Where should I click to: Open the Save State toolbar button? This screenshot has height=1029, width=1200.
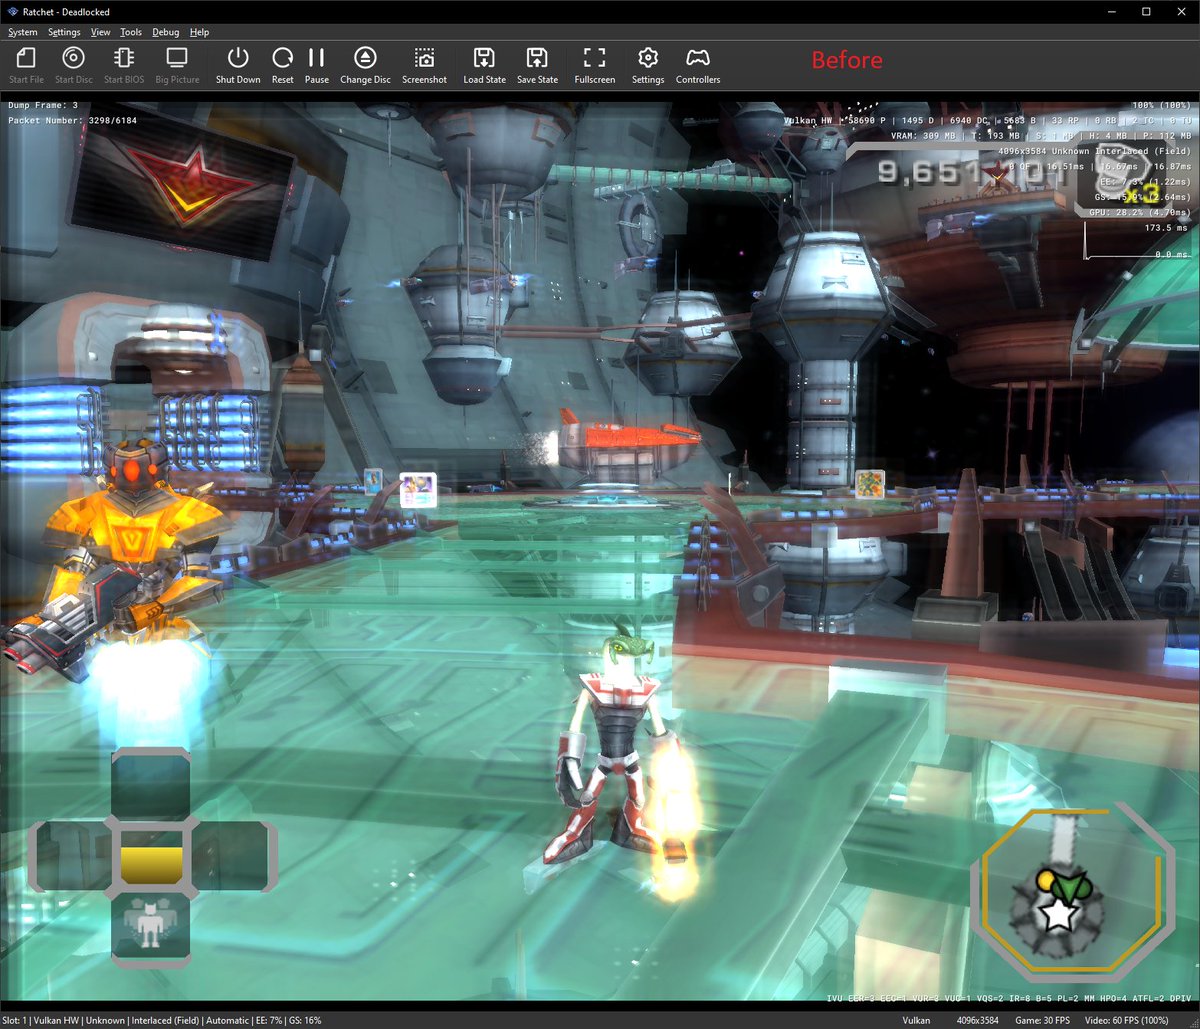[x=537, y=66]
